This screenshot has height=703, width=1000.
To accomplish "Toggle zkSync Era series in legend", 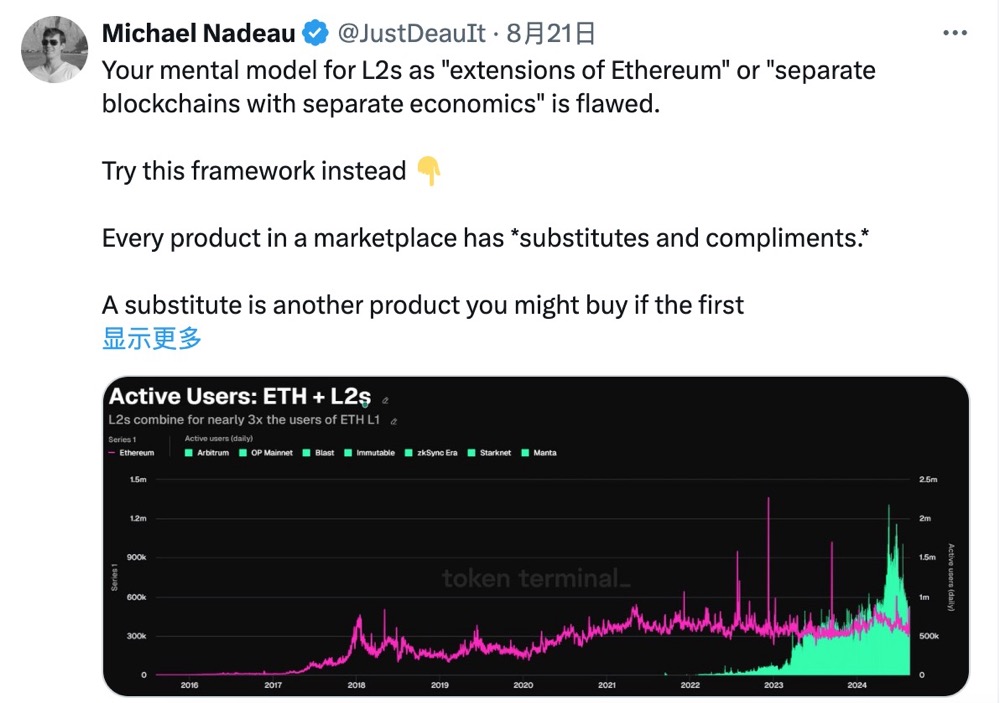I will pyautogui.click(x=408, y=453).
